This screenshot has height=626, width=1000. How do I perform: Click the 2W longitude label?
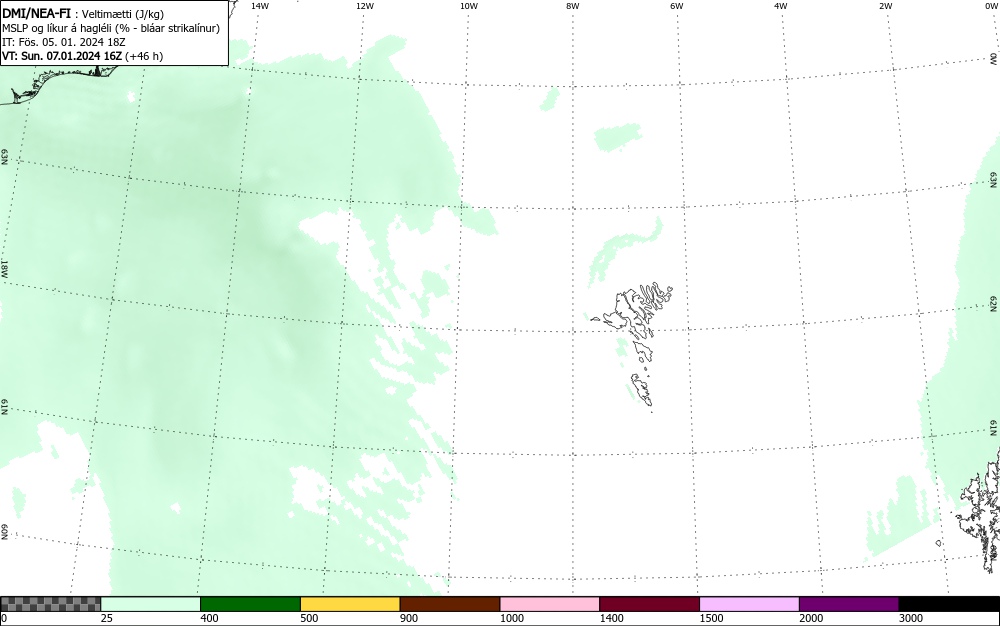[885, 6]
